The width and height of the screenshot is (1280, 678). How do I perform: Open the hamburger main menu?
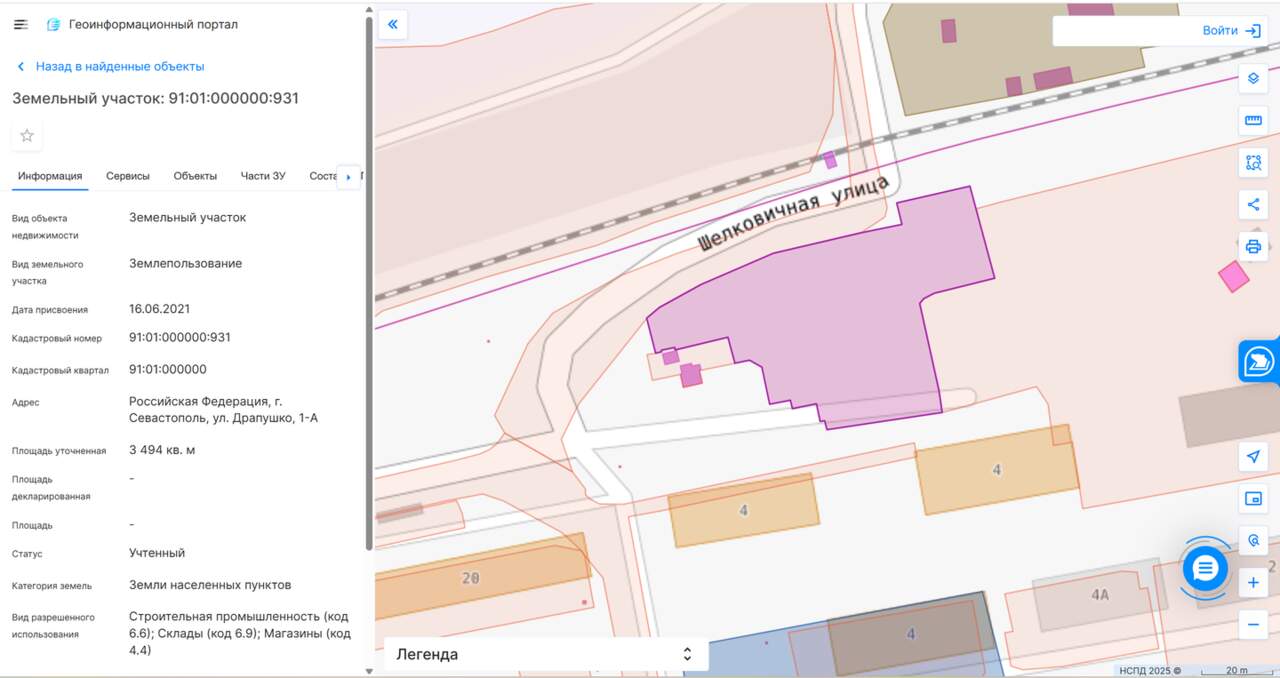[x=21, y=24]
